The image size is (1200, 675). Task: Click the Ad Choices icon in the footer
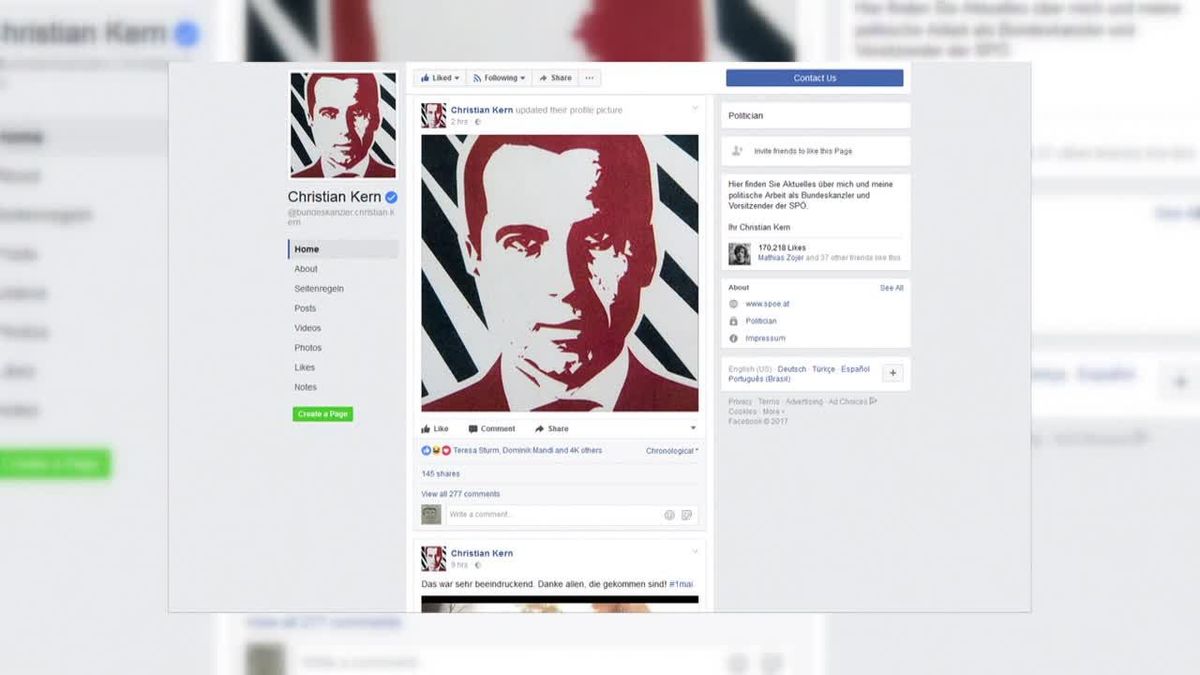[x=873, y=401]
